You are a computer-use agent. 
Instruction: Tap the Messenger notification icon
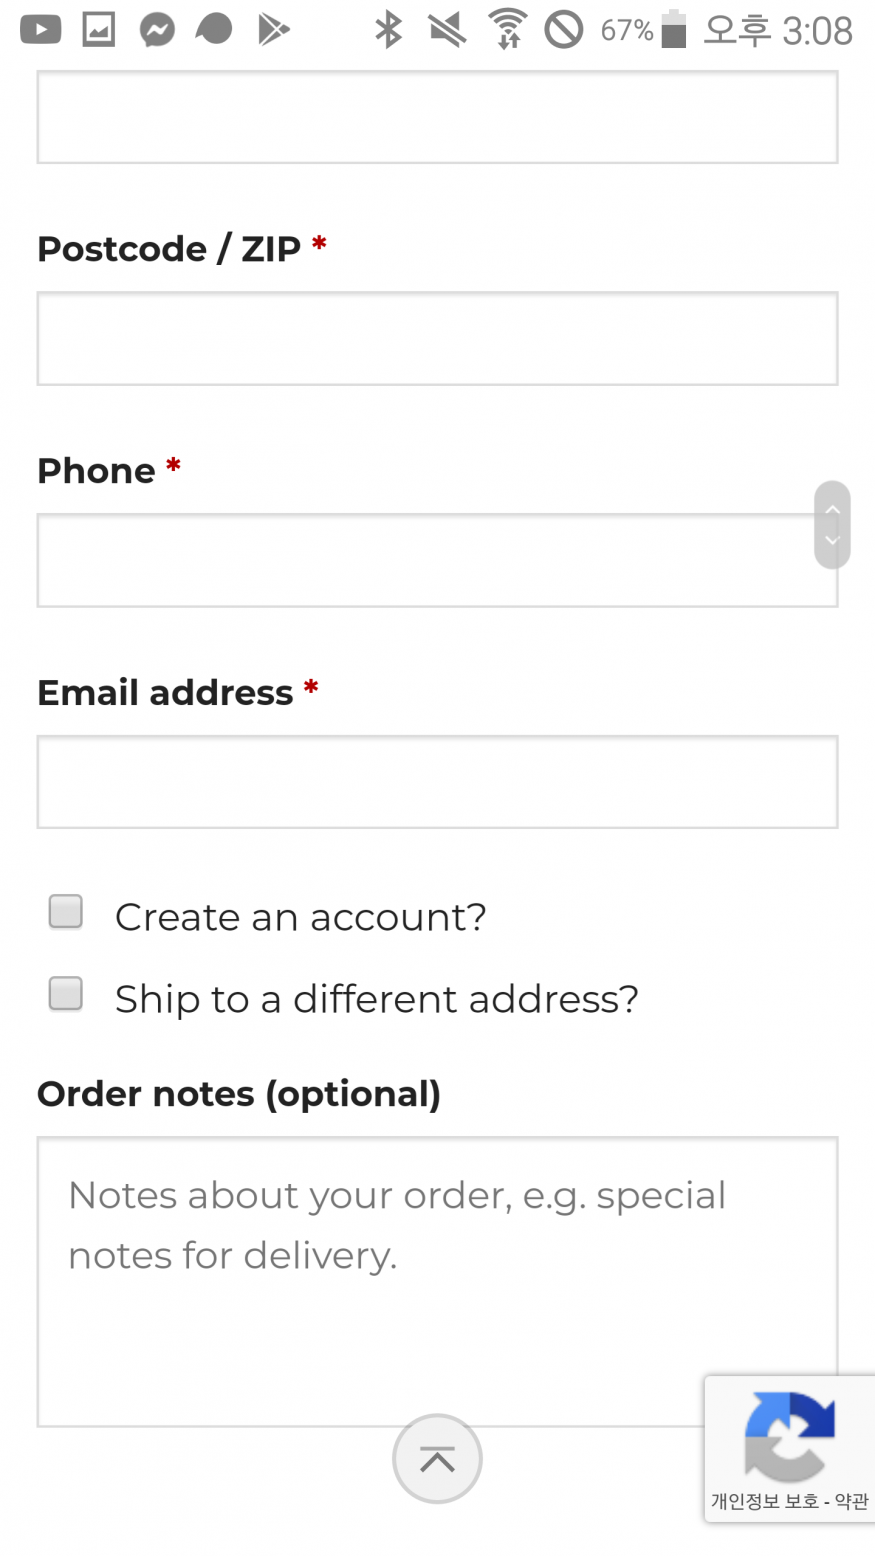157,30
